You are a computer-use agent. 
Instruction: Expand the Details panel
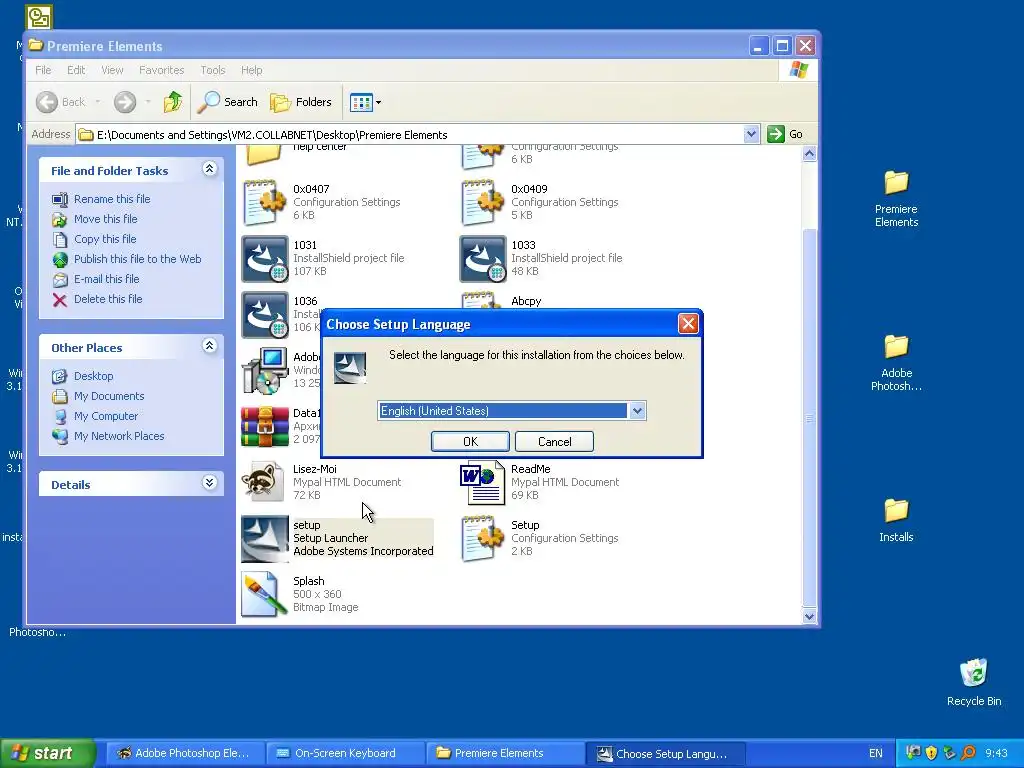click(209, 483)
